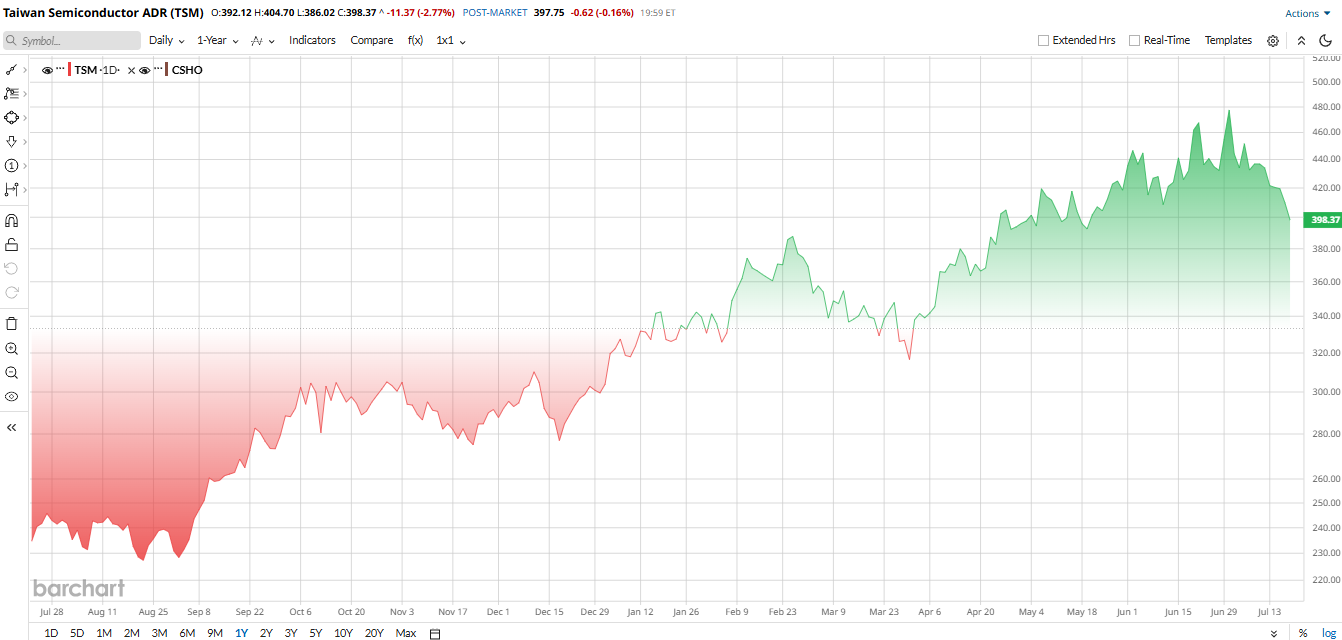Select the 6M time range

[187, 633]
